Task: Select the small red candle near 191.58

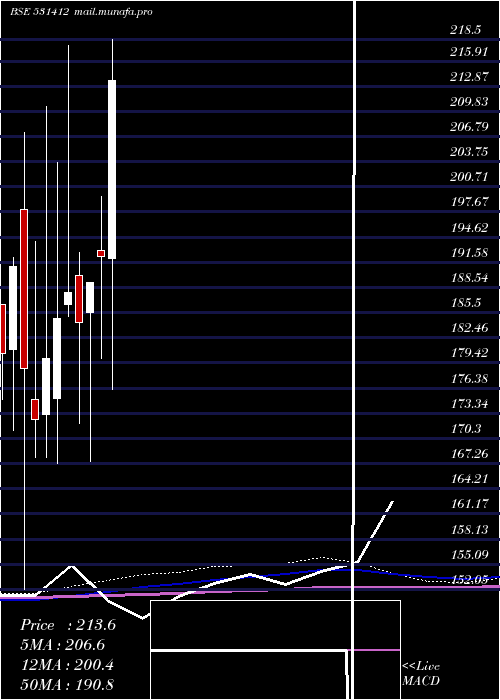Action: coord(101,254)
